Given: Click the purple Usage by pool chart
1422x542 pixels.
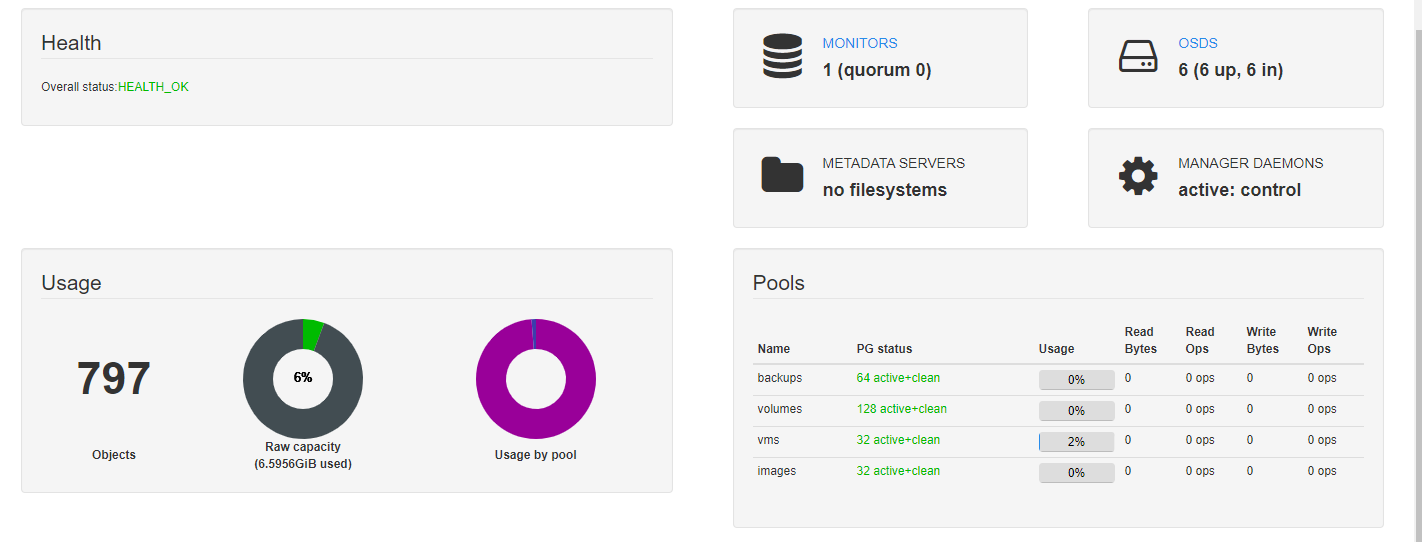Looking at the screenshot, I should pos(536,378).
